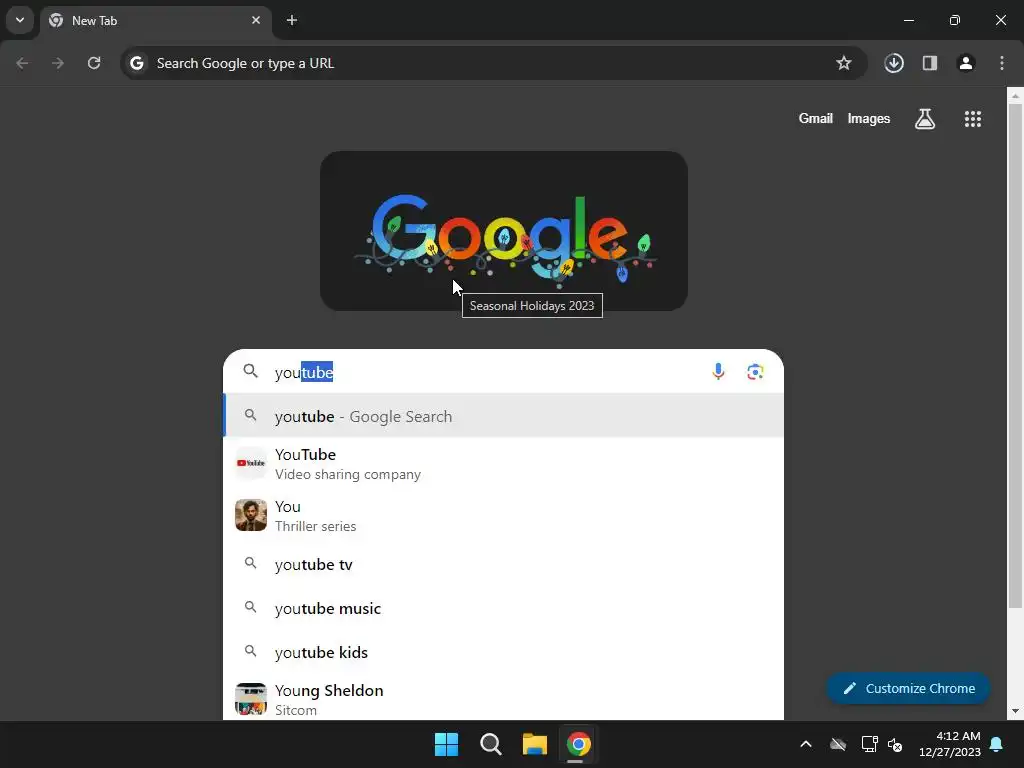
Task: Open the profile avatar menu
Action: point(966,63)
